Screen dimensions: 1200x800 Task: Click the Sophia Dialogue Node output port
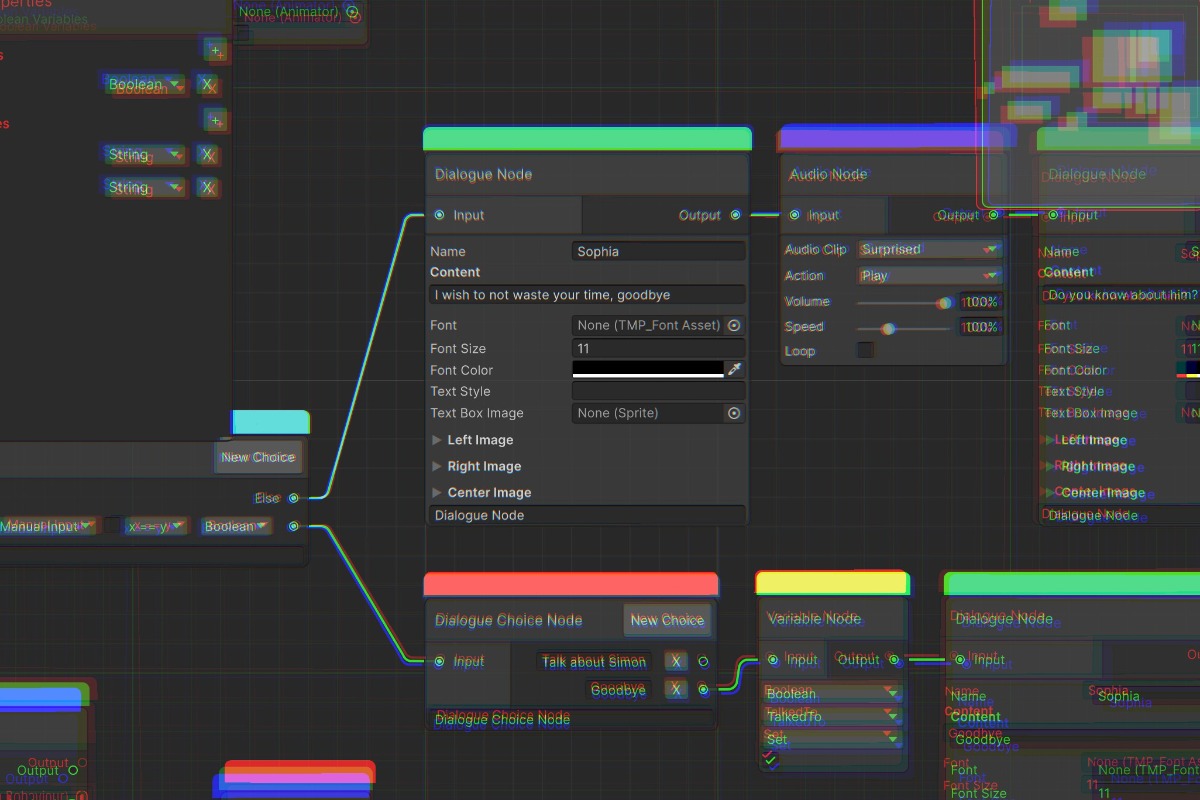[736, 215]
